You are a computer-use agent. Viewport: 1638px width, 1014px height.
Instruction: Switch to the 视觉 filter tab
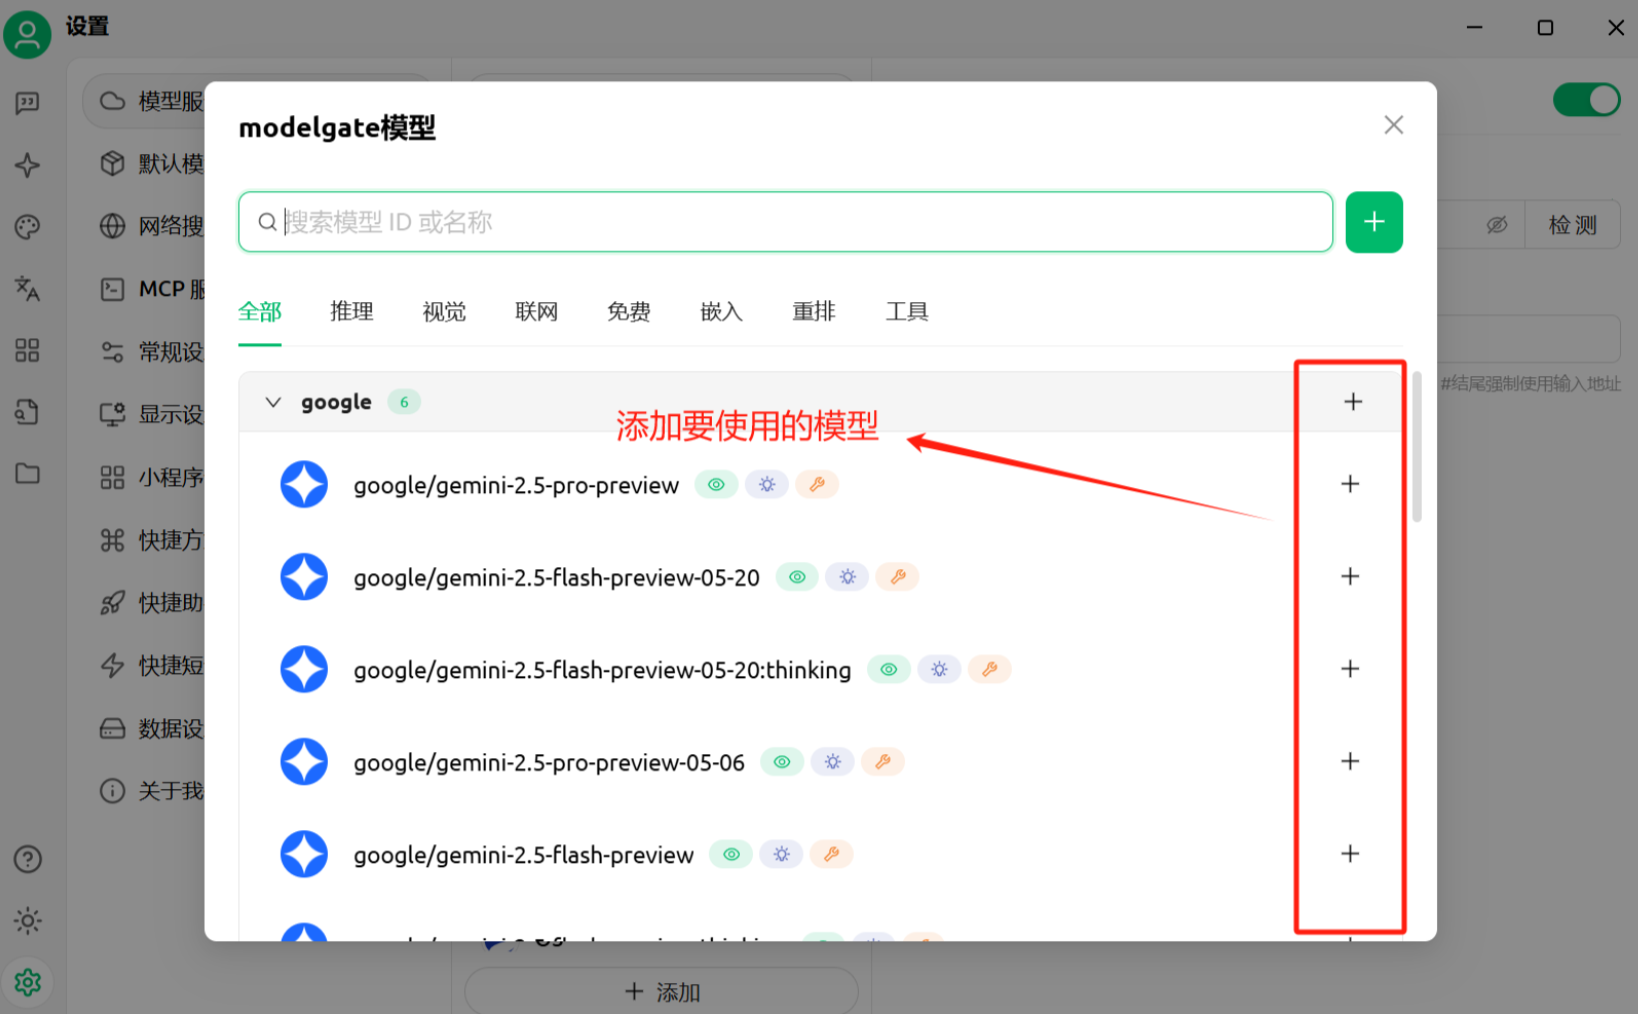444,311
